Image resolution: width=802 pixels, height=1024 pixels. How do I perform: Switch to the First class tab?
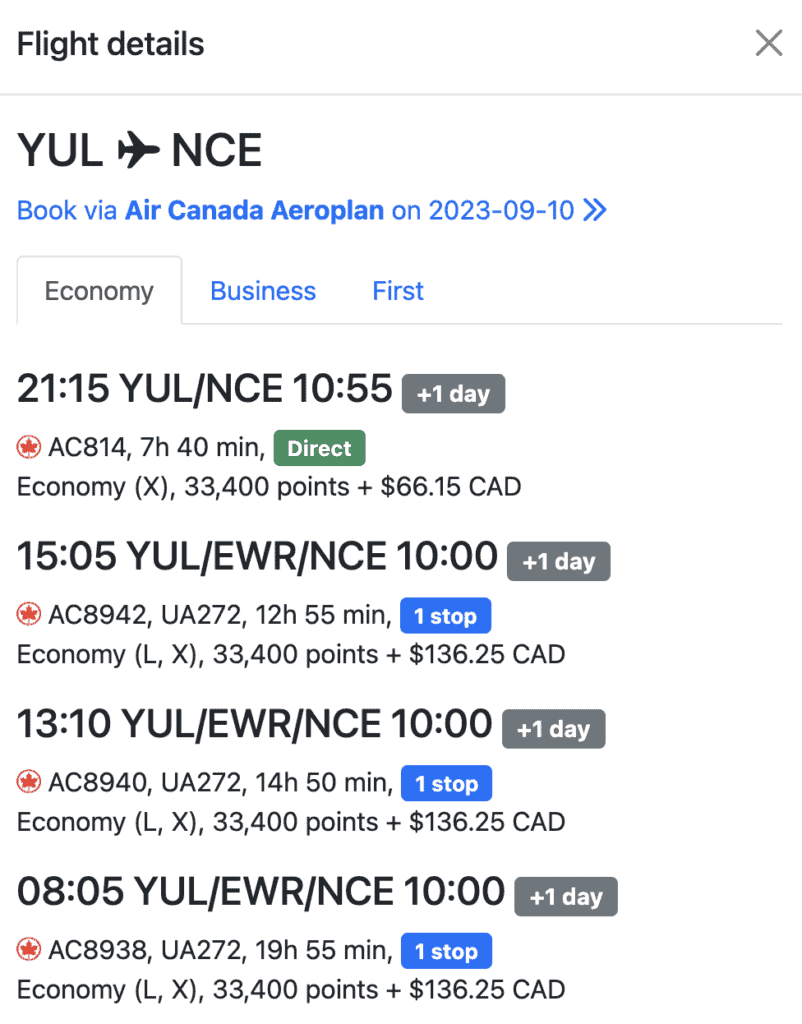pyautogui.click(x=398, y=291)
